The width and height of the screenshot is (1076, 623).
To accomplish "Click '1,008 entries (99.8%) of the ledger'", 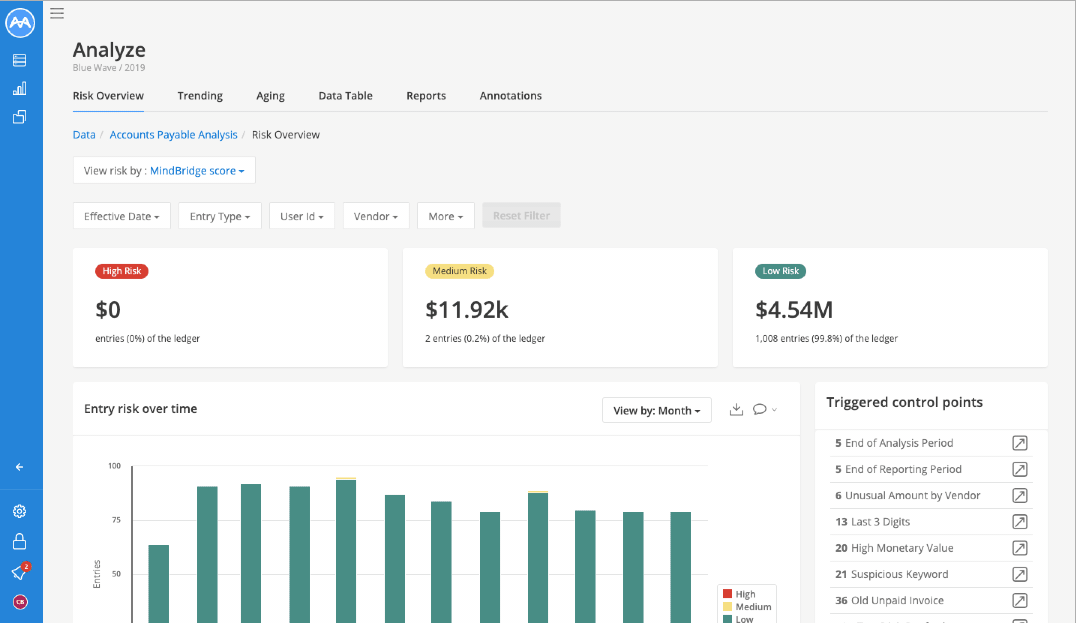I will (826, 338).
